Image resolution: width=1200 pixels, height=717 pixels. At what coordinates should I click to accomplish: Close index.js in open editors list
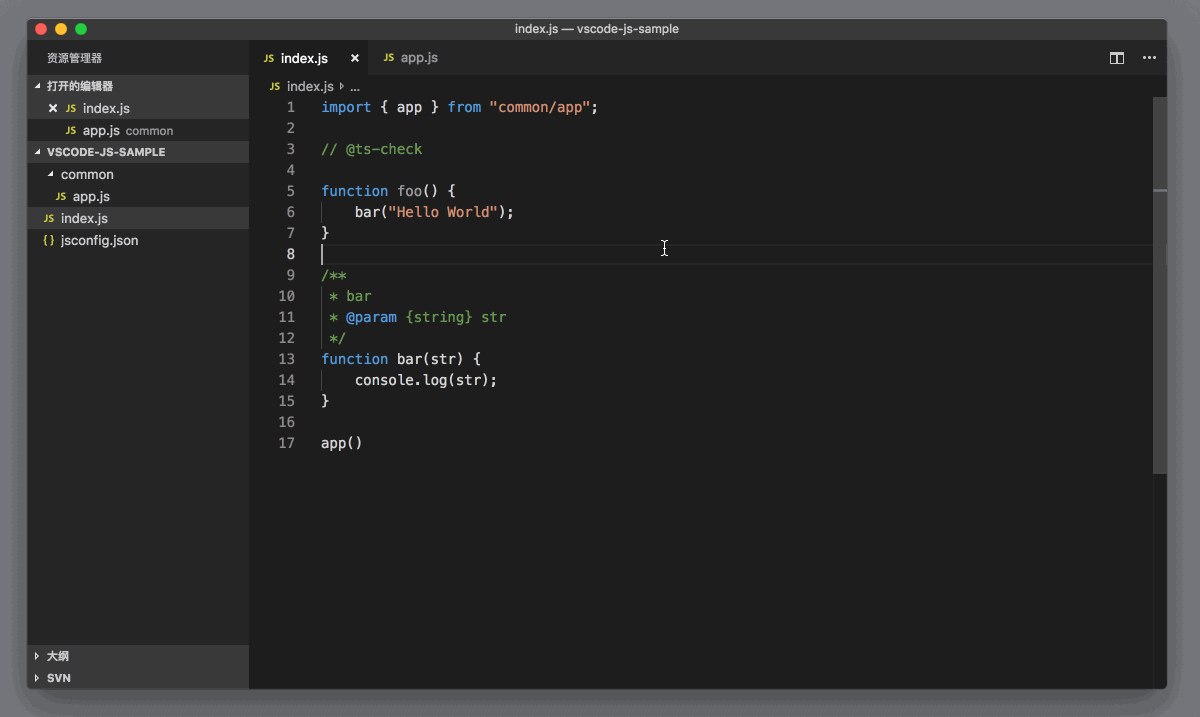[53, 108]
